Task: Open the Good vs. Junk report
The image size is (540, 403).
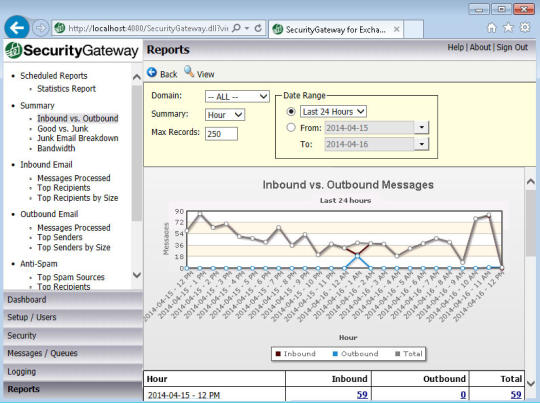Action: tap(63, 128)
